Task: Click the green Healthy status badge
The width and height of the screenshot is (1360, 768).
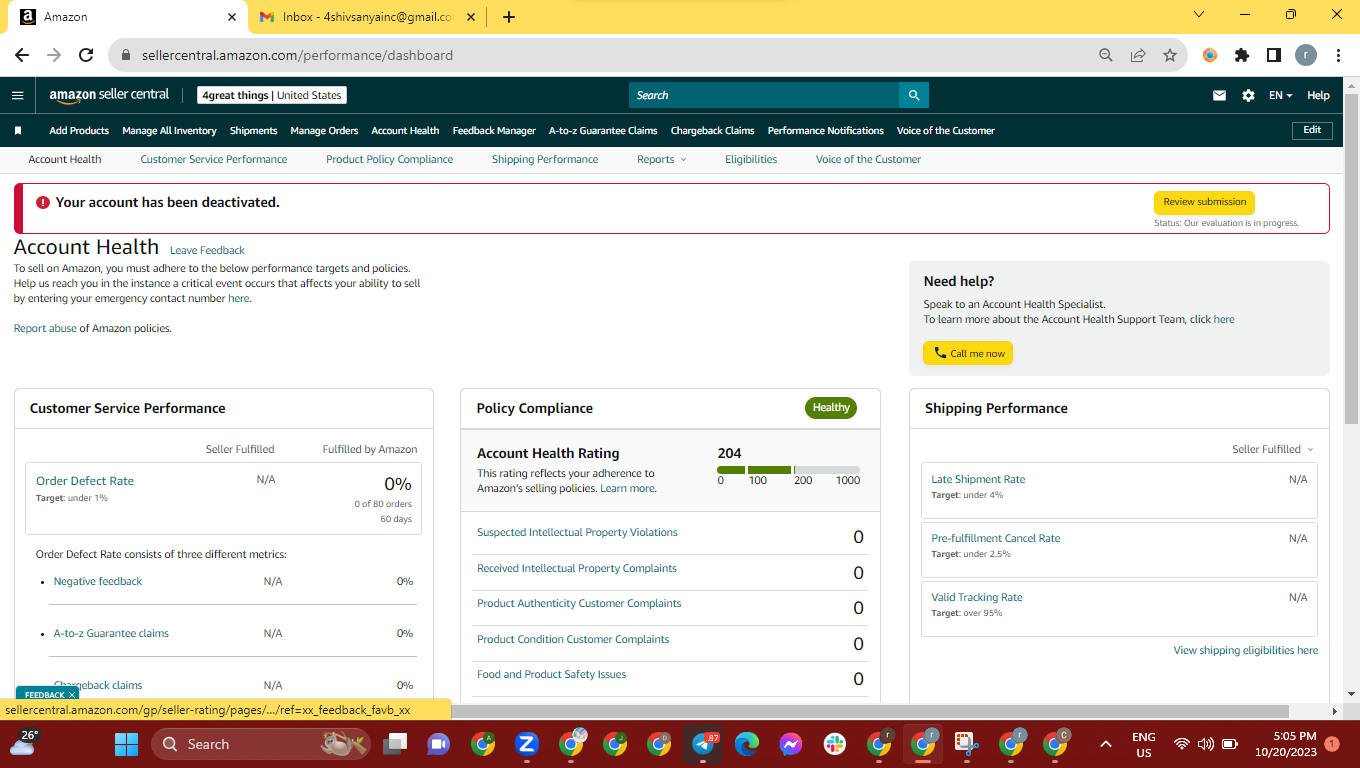Action: tap(831, 408)
